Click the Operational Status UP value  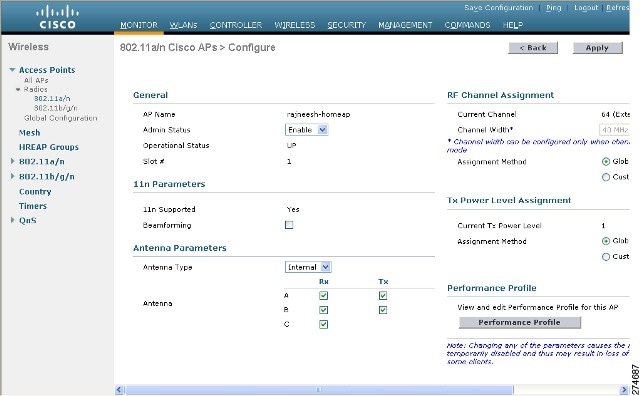(291, 145)
